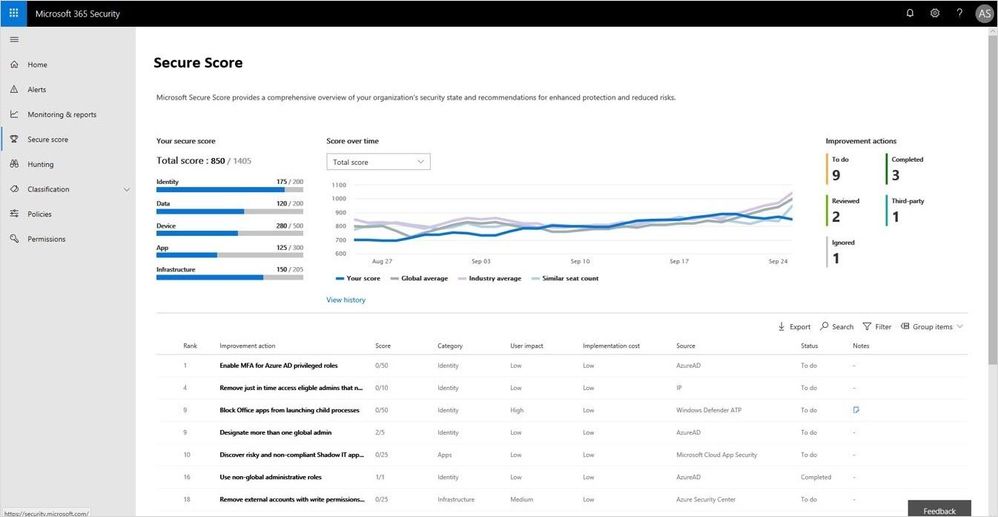Image resolution: width=998 pixels, height=517 pixels.
Task: Sort by the Source column header
Action: coord(685,346)
